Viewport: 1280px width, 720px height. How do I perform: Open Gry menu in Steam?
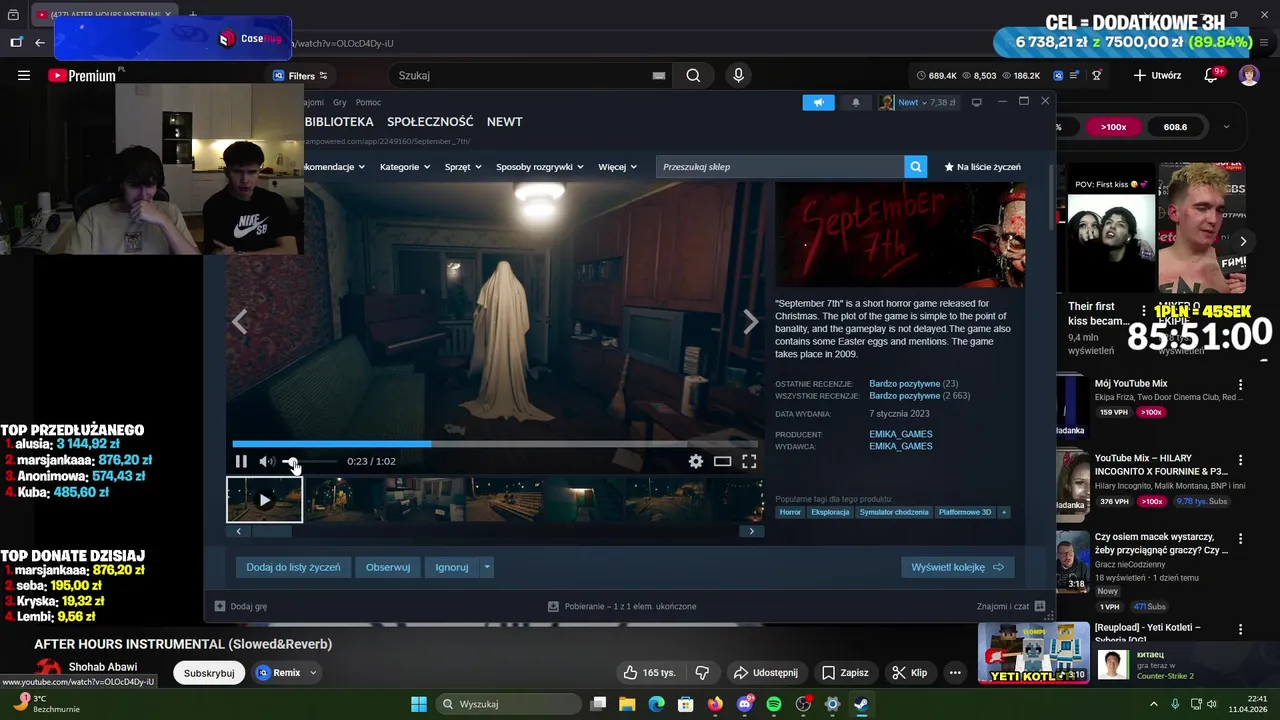[340, 102]
